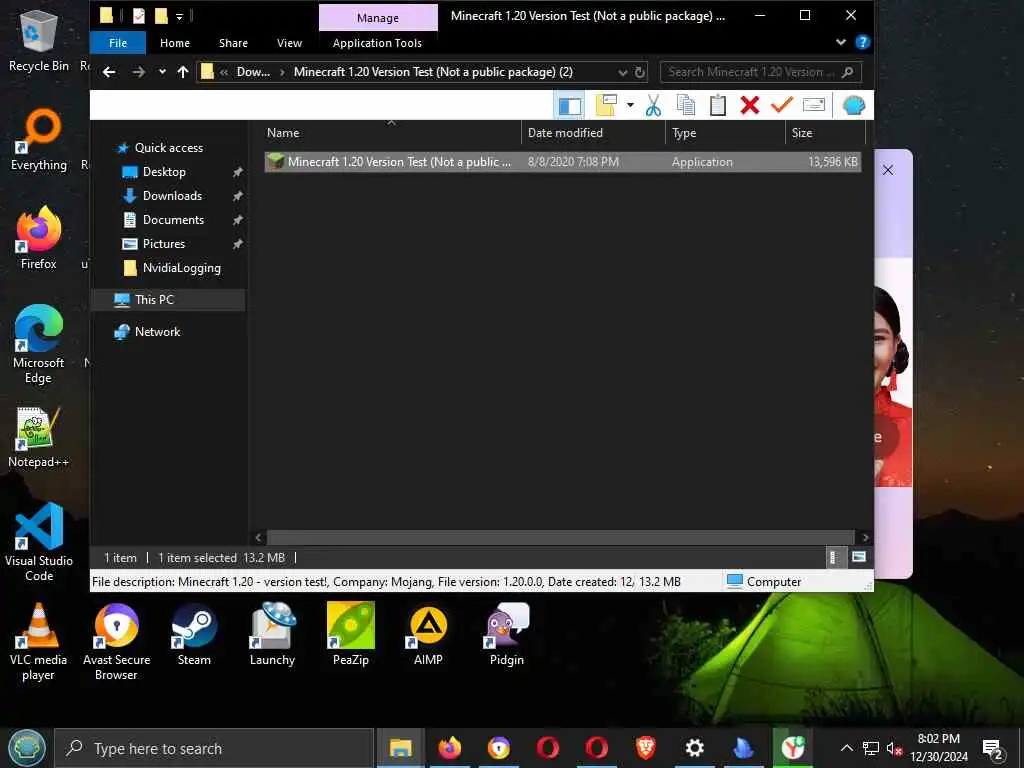Refresh the current folder

pyautogui.click(x=640, y=72)
